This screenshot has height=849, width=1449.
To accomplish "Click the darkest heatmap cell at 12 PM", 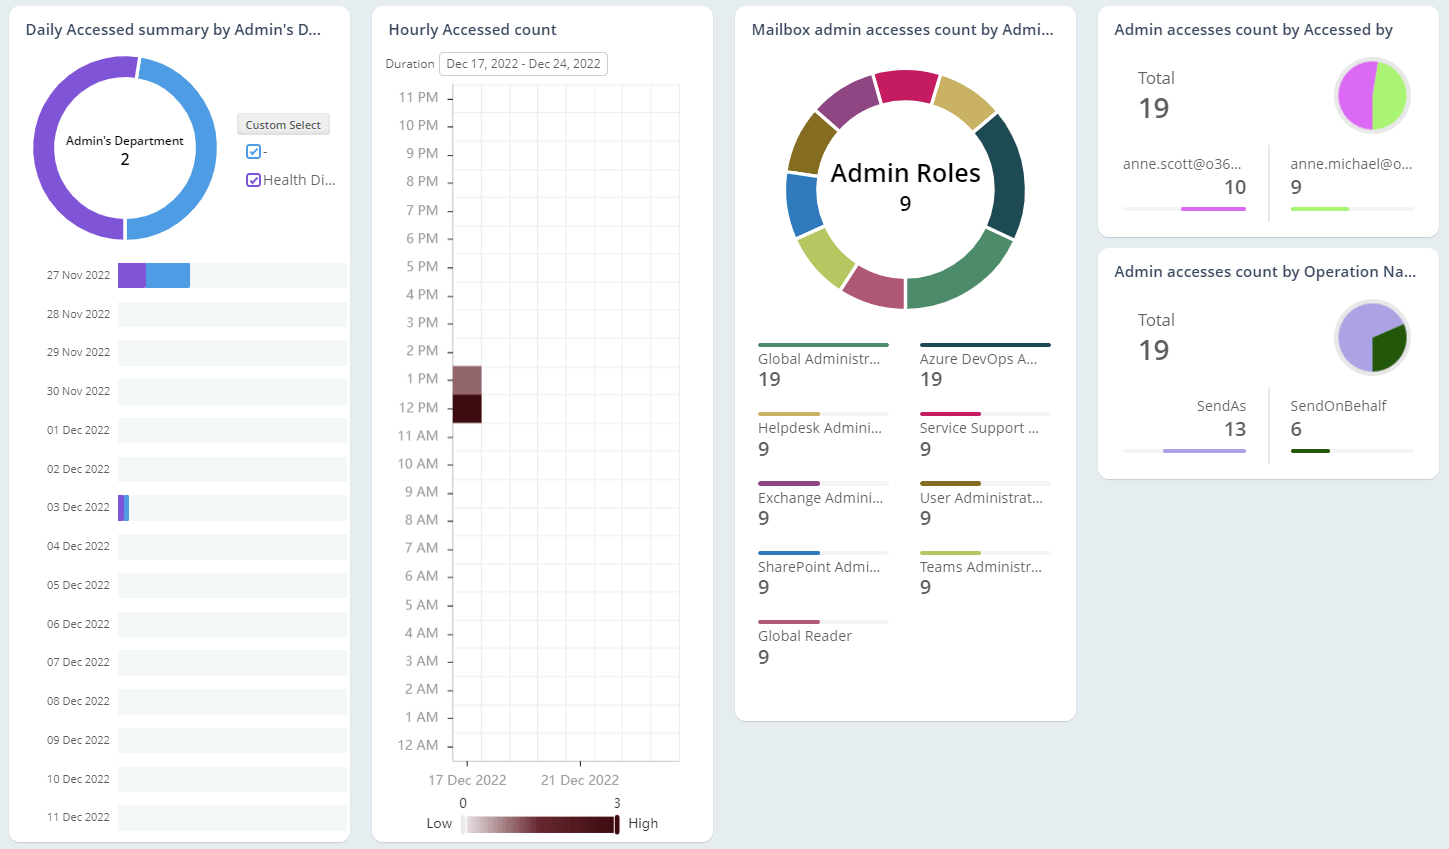I will tap(466, 410).
